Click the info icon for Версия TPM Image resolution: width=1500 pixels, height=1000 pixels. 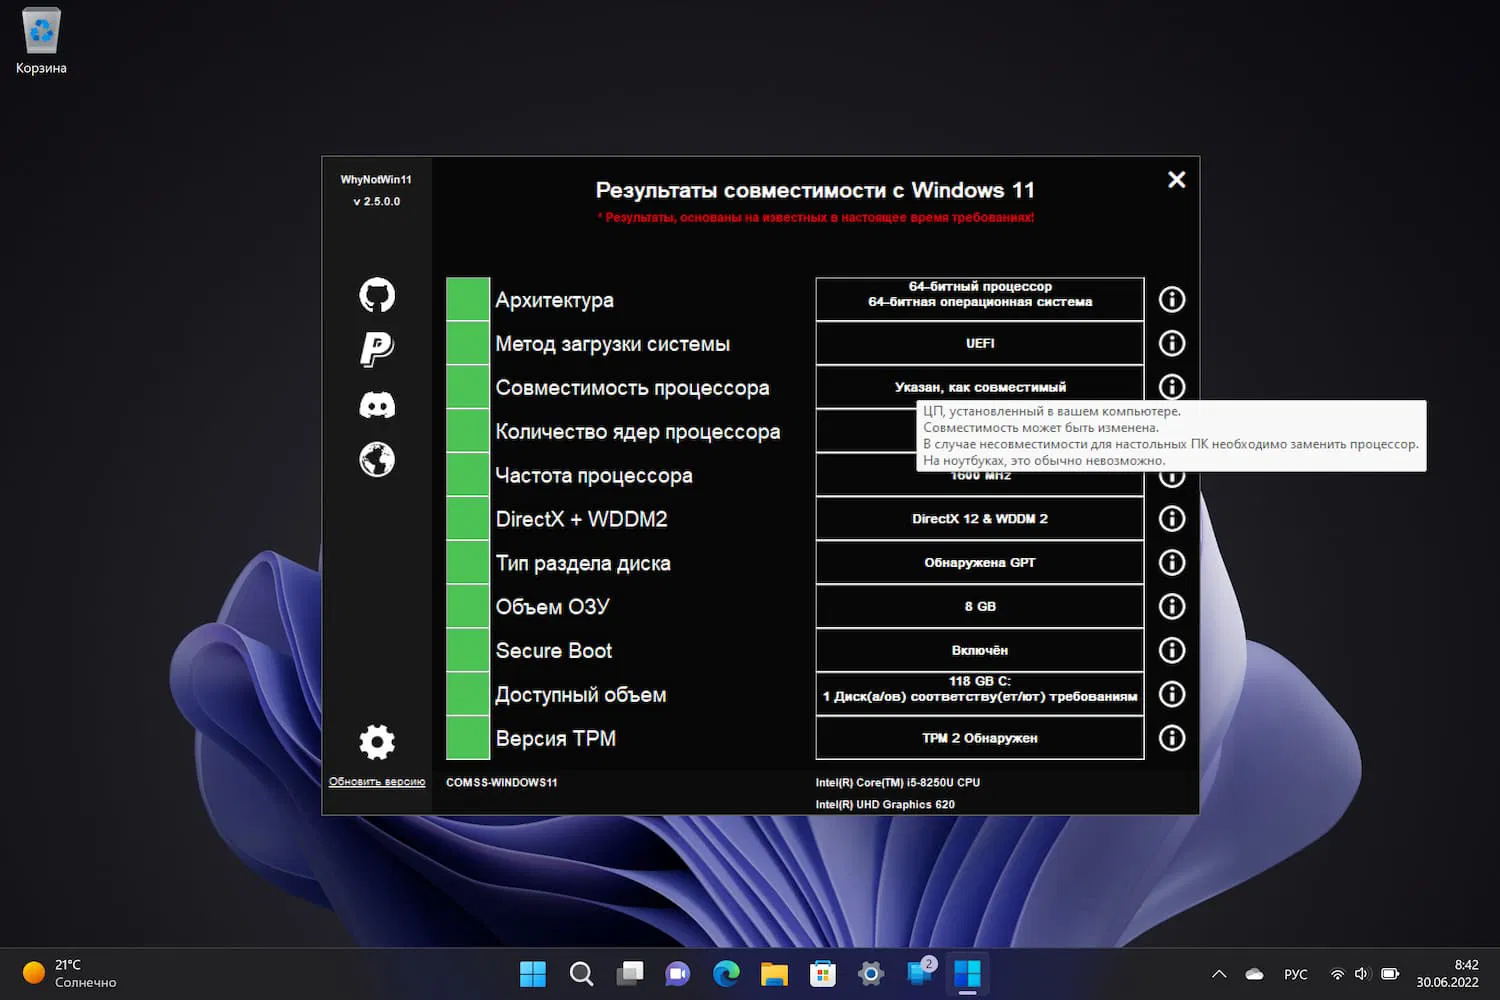click(1171, 738)
